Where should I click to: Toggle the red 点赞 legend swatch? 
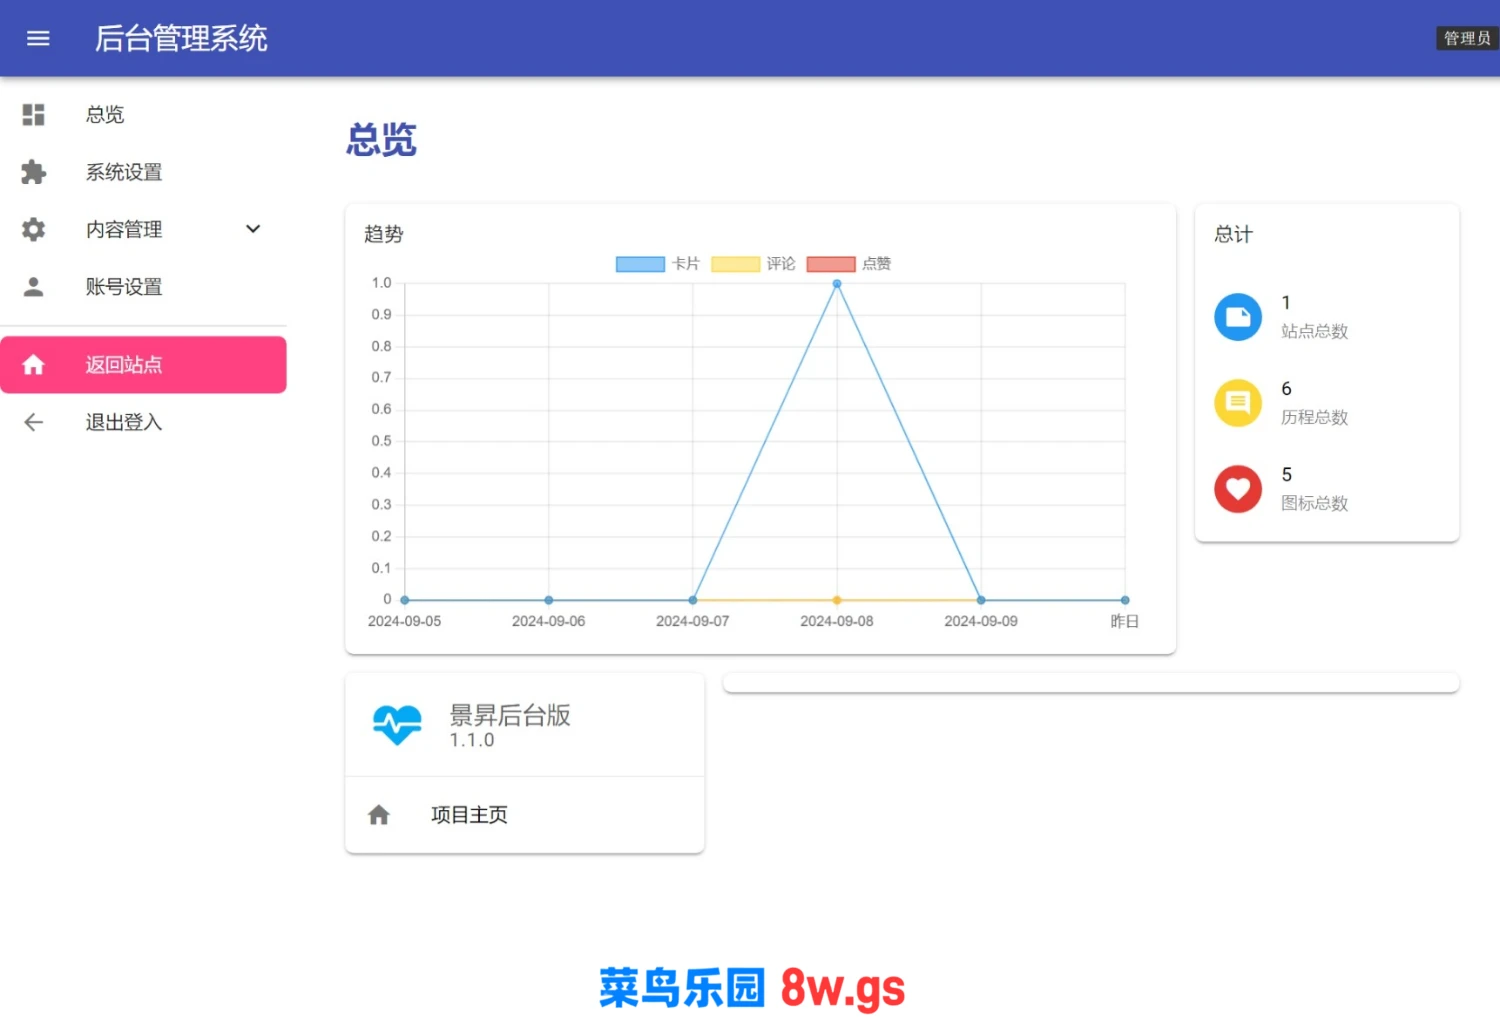pos(831,264)
